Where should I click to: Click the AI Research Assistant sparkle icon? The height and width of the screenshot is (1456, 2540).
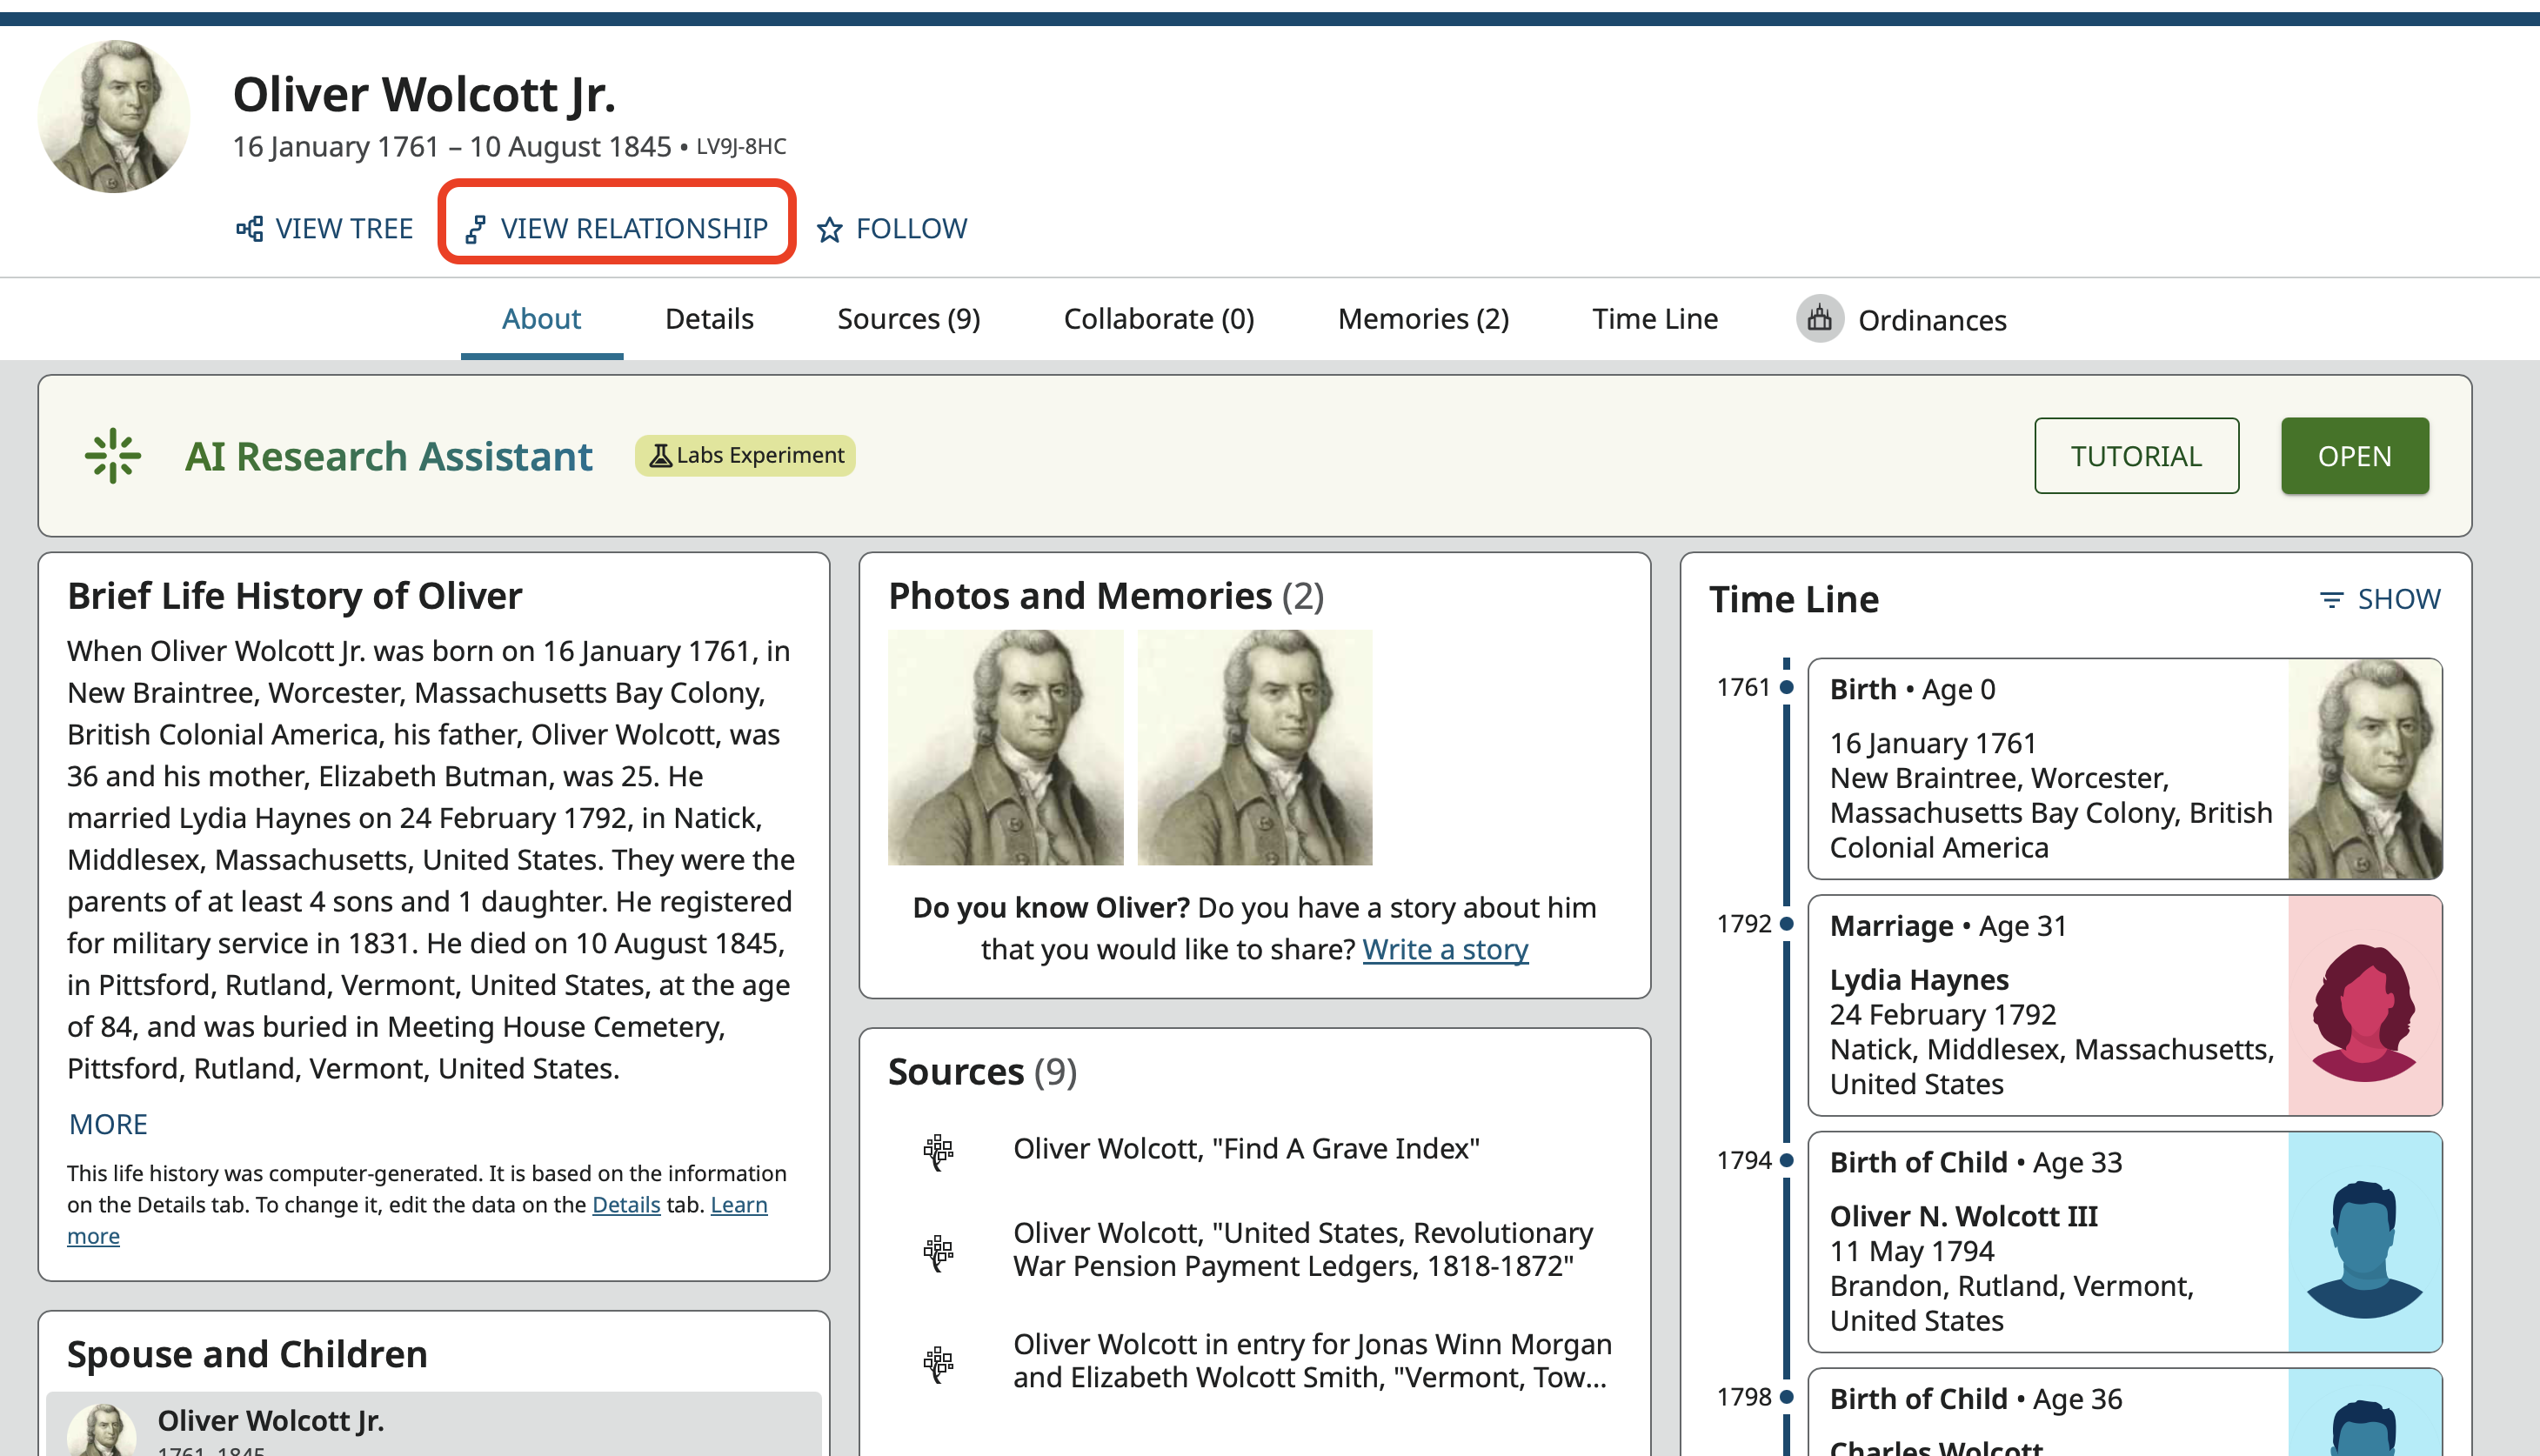[x=112, y=456]
